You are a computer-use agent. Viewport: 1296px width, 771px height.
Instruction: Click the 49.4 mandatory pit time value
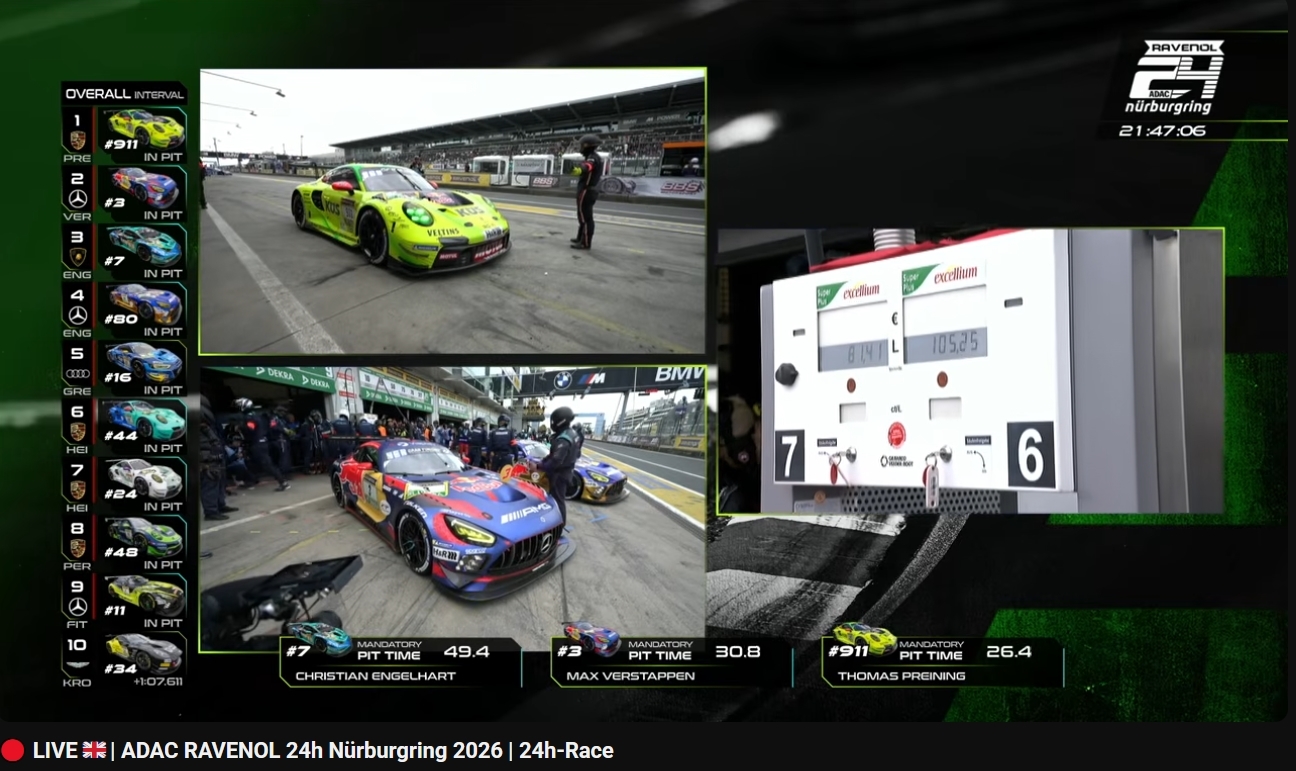pos(467,652)
